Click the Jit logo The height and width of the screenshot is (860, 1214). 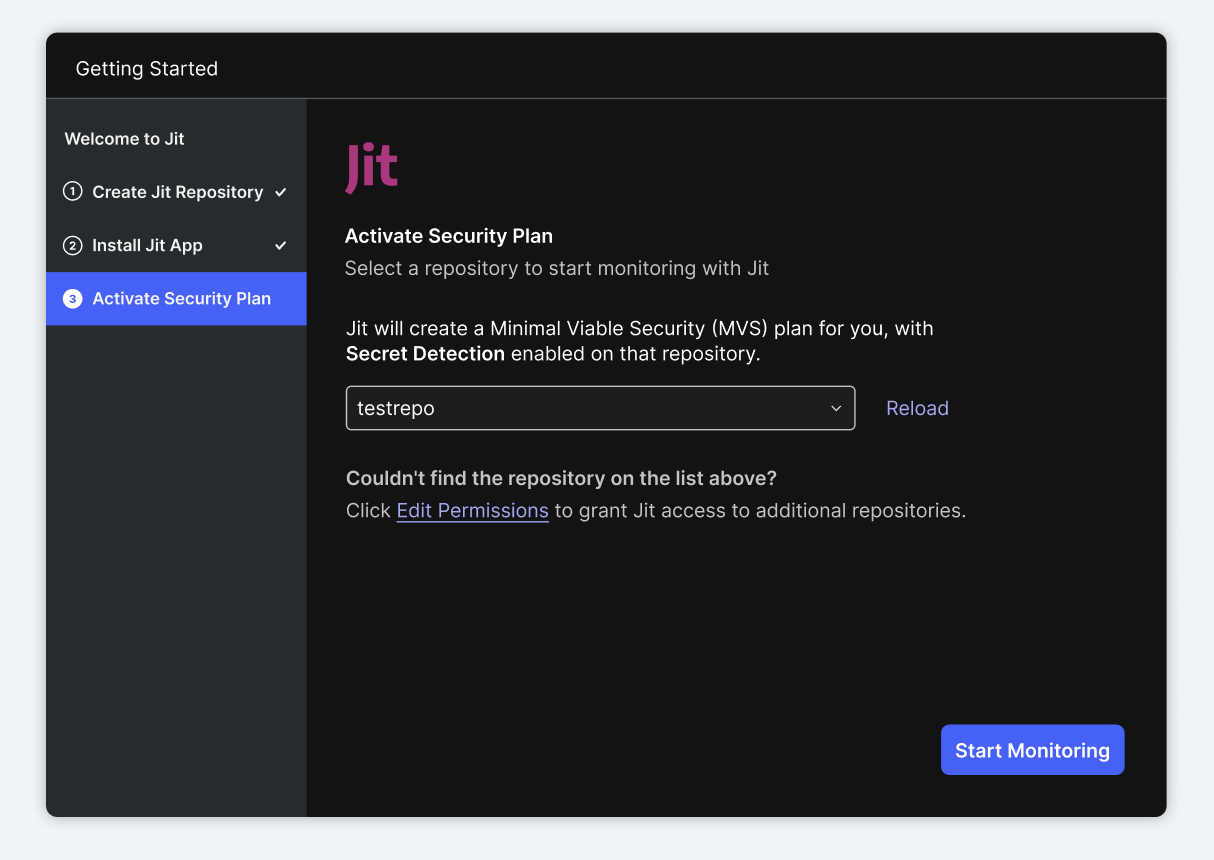(x=371, y=168)
